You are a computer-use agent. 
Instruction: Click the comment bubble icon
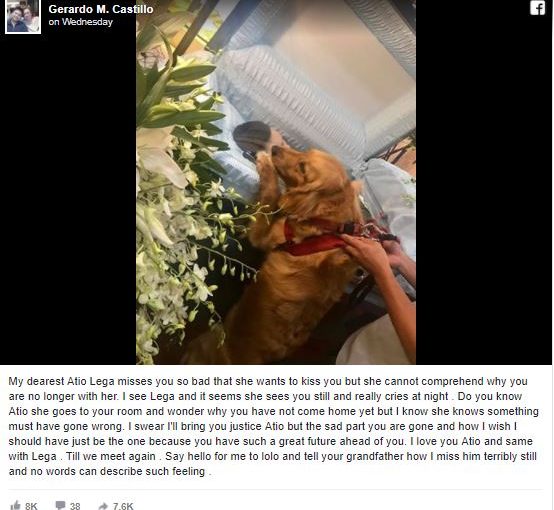[x=60, y=505]
